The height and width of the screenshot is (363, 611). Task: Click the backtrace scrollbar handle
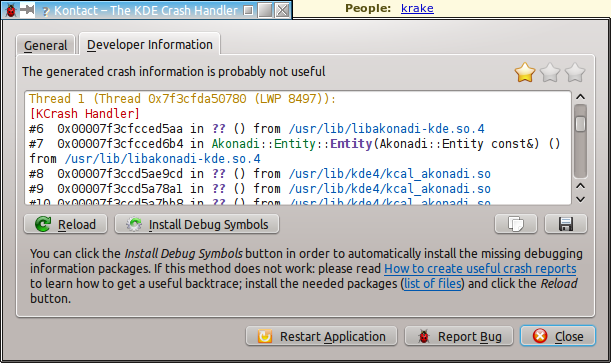[580, 124]
